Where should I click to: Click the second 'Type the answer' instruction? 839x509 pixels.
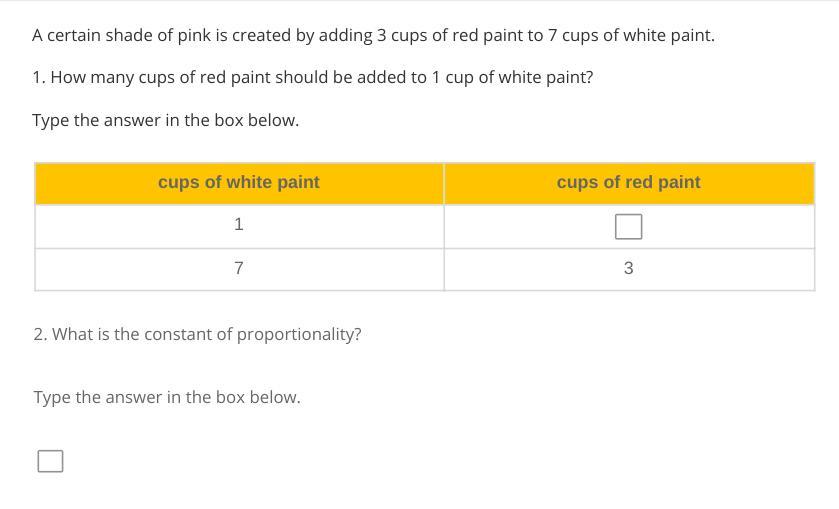(x=167, y=397)
